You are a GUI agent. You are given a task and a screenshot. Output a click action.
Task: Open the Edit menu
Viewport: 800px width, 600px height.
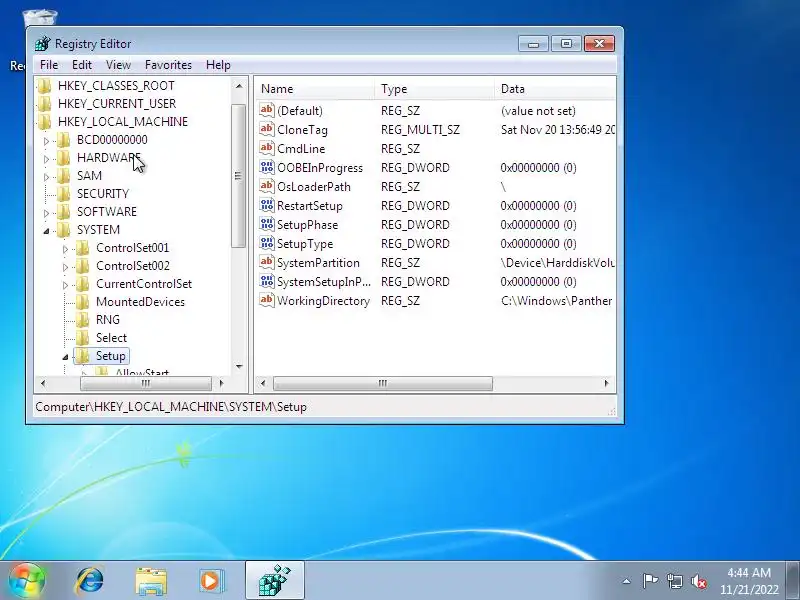coord(82,65)
